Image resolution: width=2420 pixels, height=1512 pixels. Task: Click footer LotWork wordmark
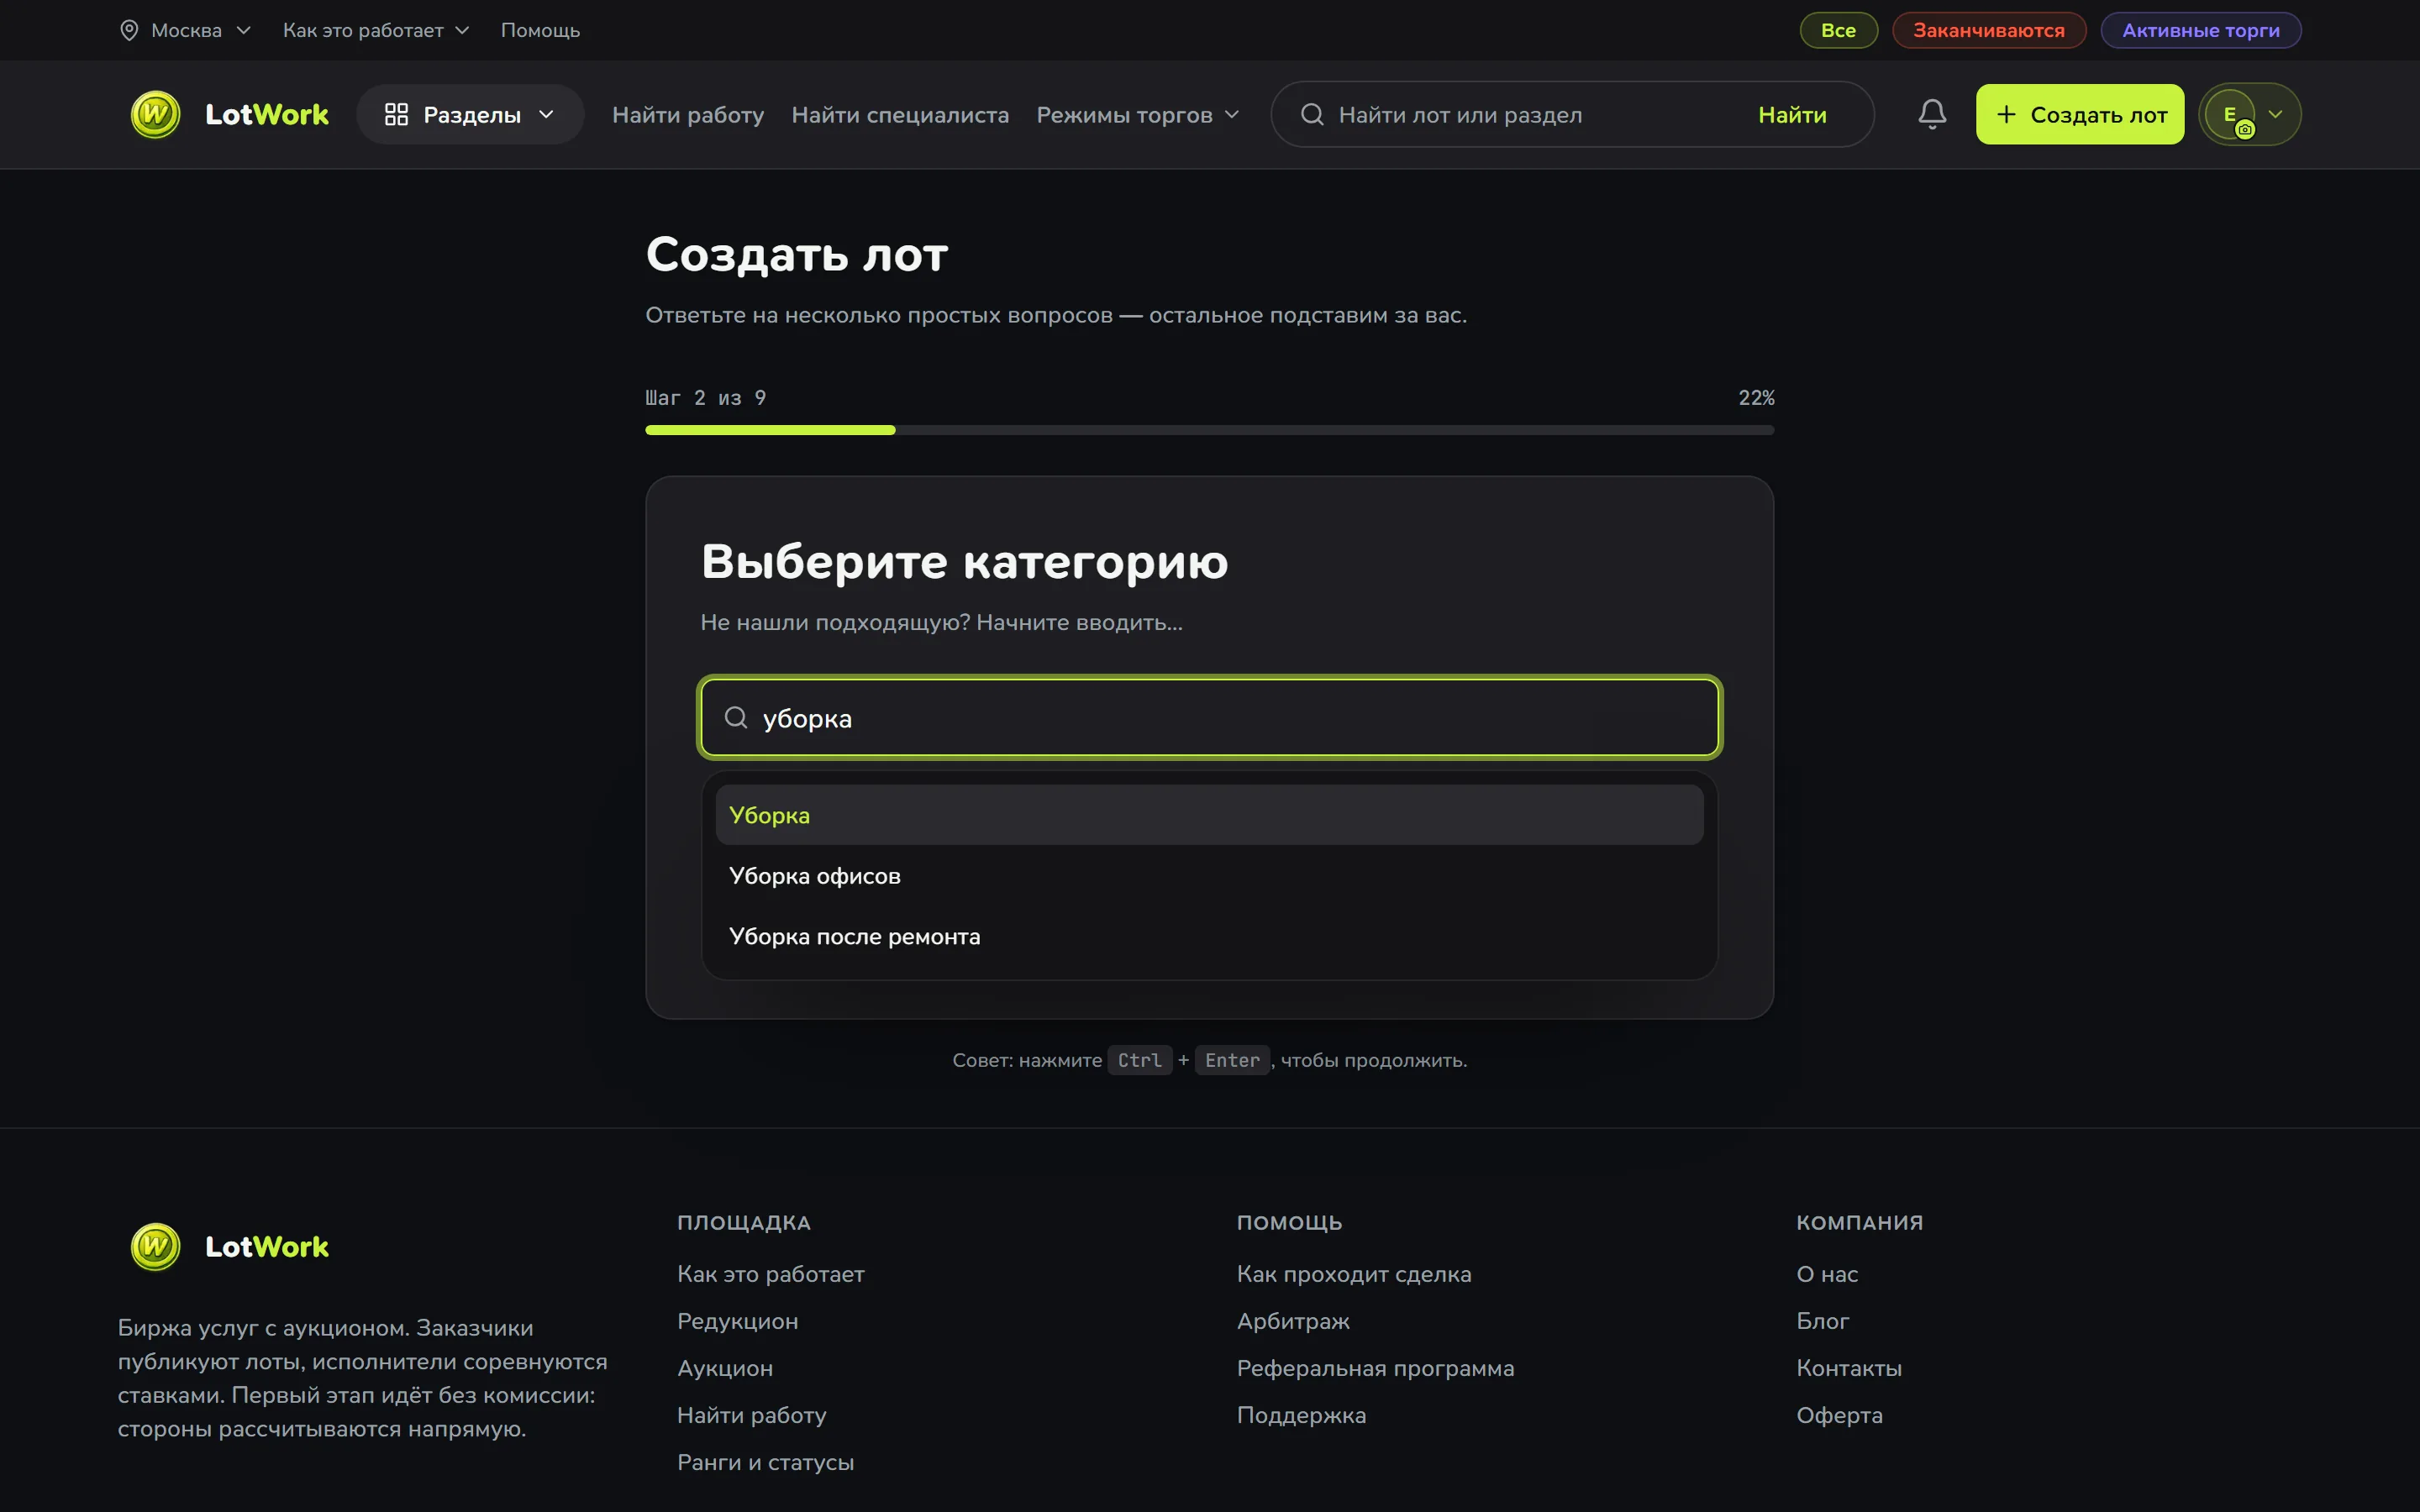pyautogui.click(x=266, y=1246)
